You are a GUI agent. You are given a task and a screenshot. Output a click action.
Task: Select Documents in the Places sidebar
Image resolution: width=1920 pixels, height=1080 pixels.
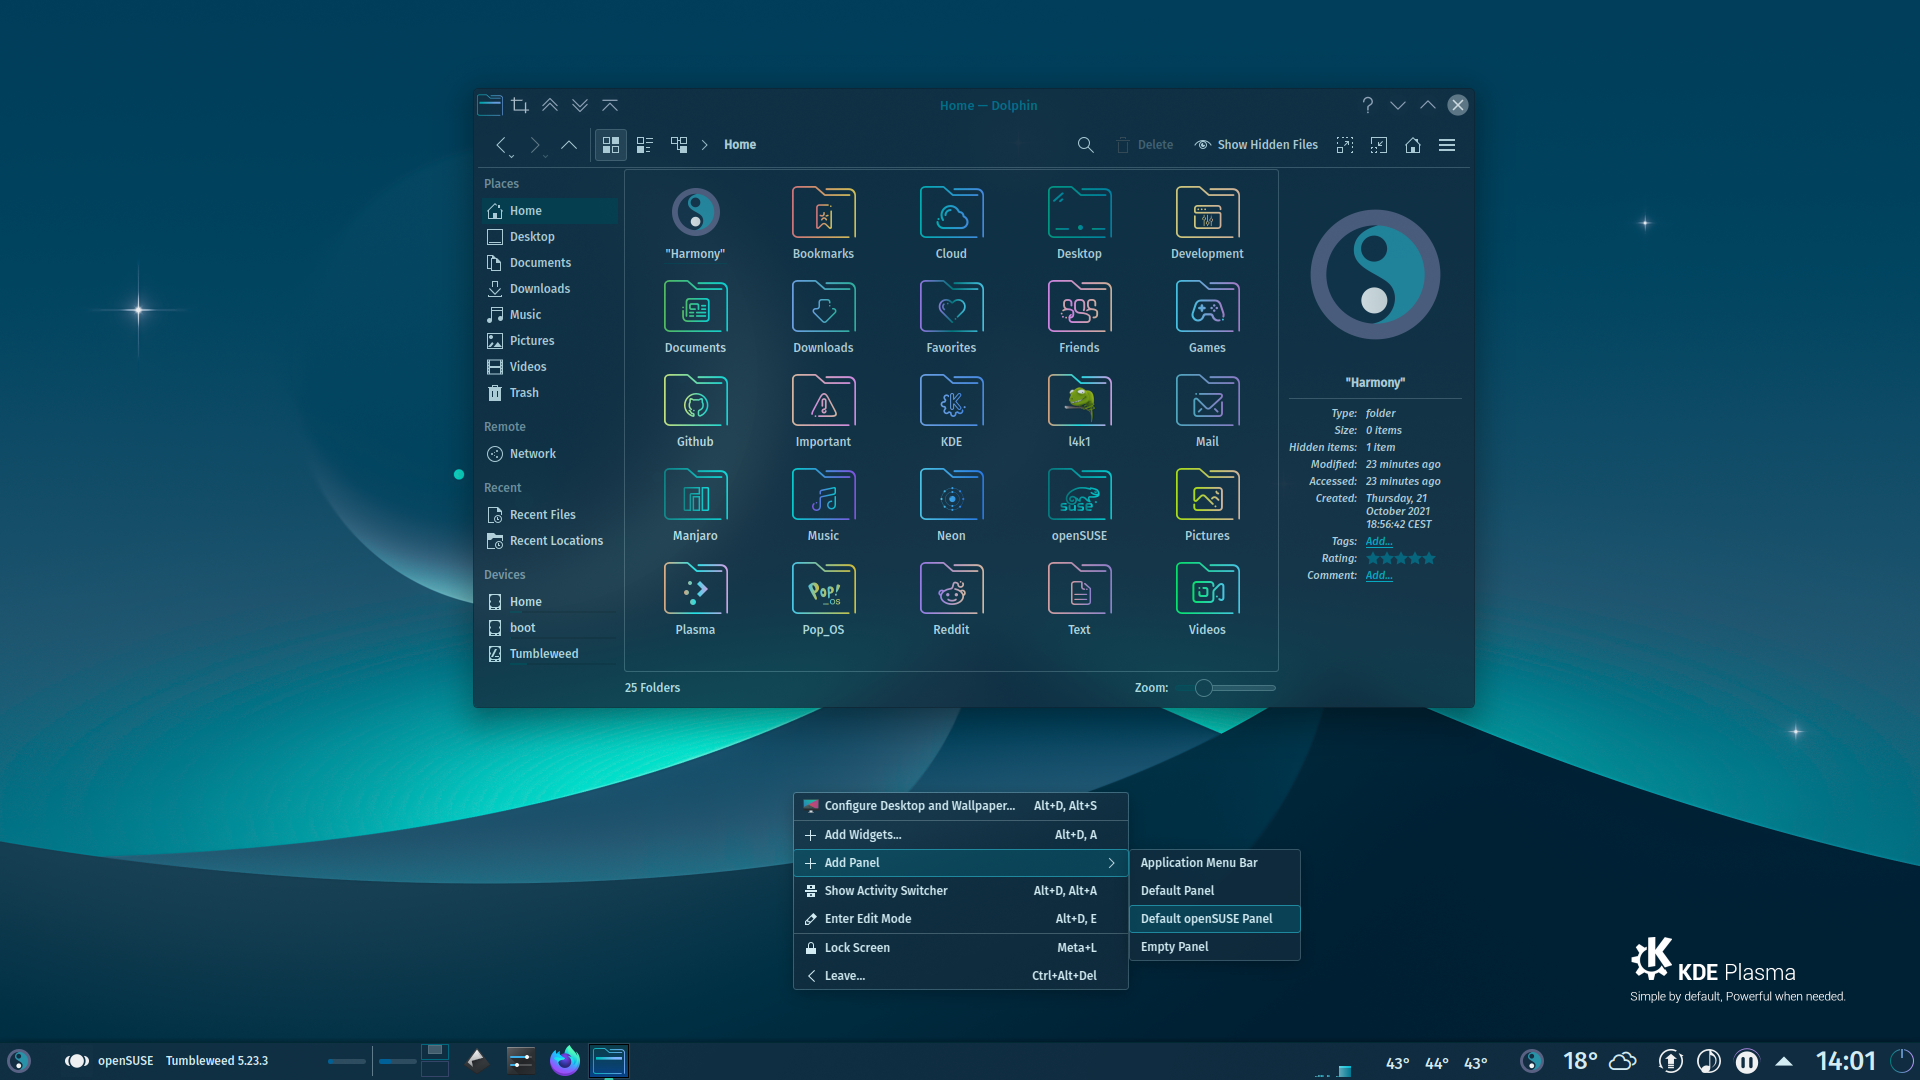(550, 263)
